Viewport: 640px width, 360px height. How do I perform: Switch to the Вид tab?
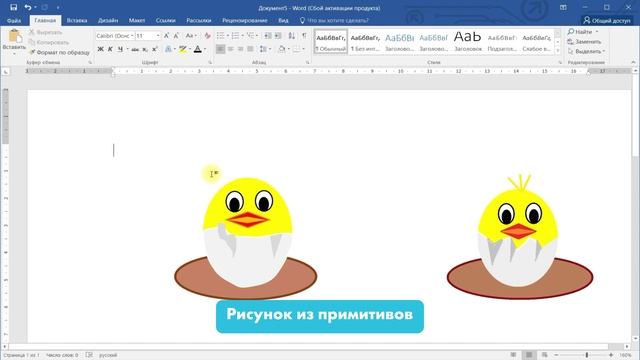[x=283, y=20]
